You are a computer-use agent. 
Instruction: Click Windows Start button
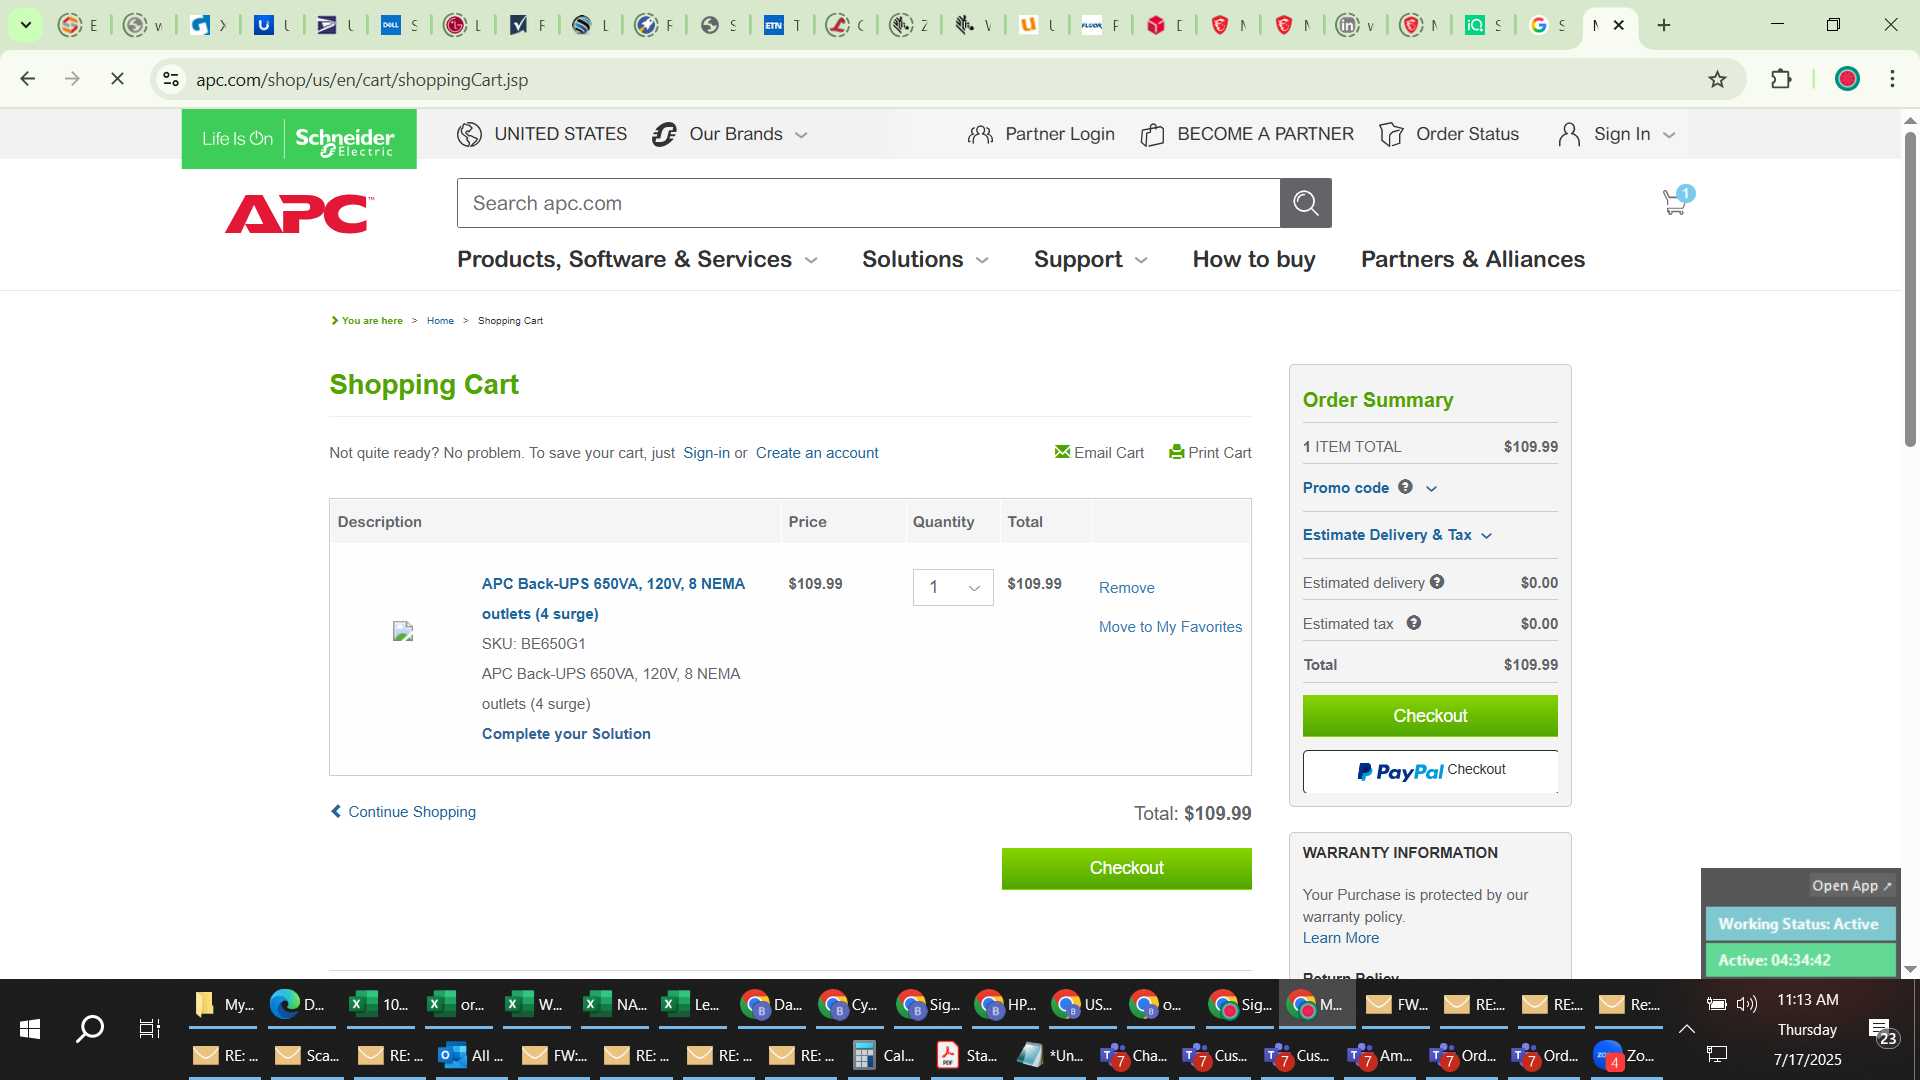pyautogui.click(x=30, y=1029)
